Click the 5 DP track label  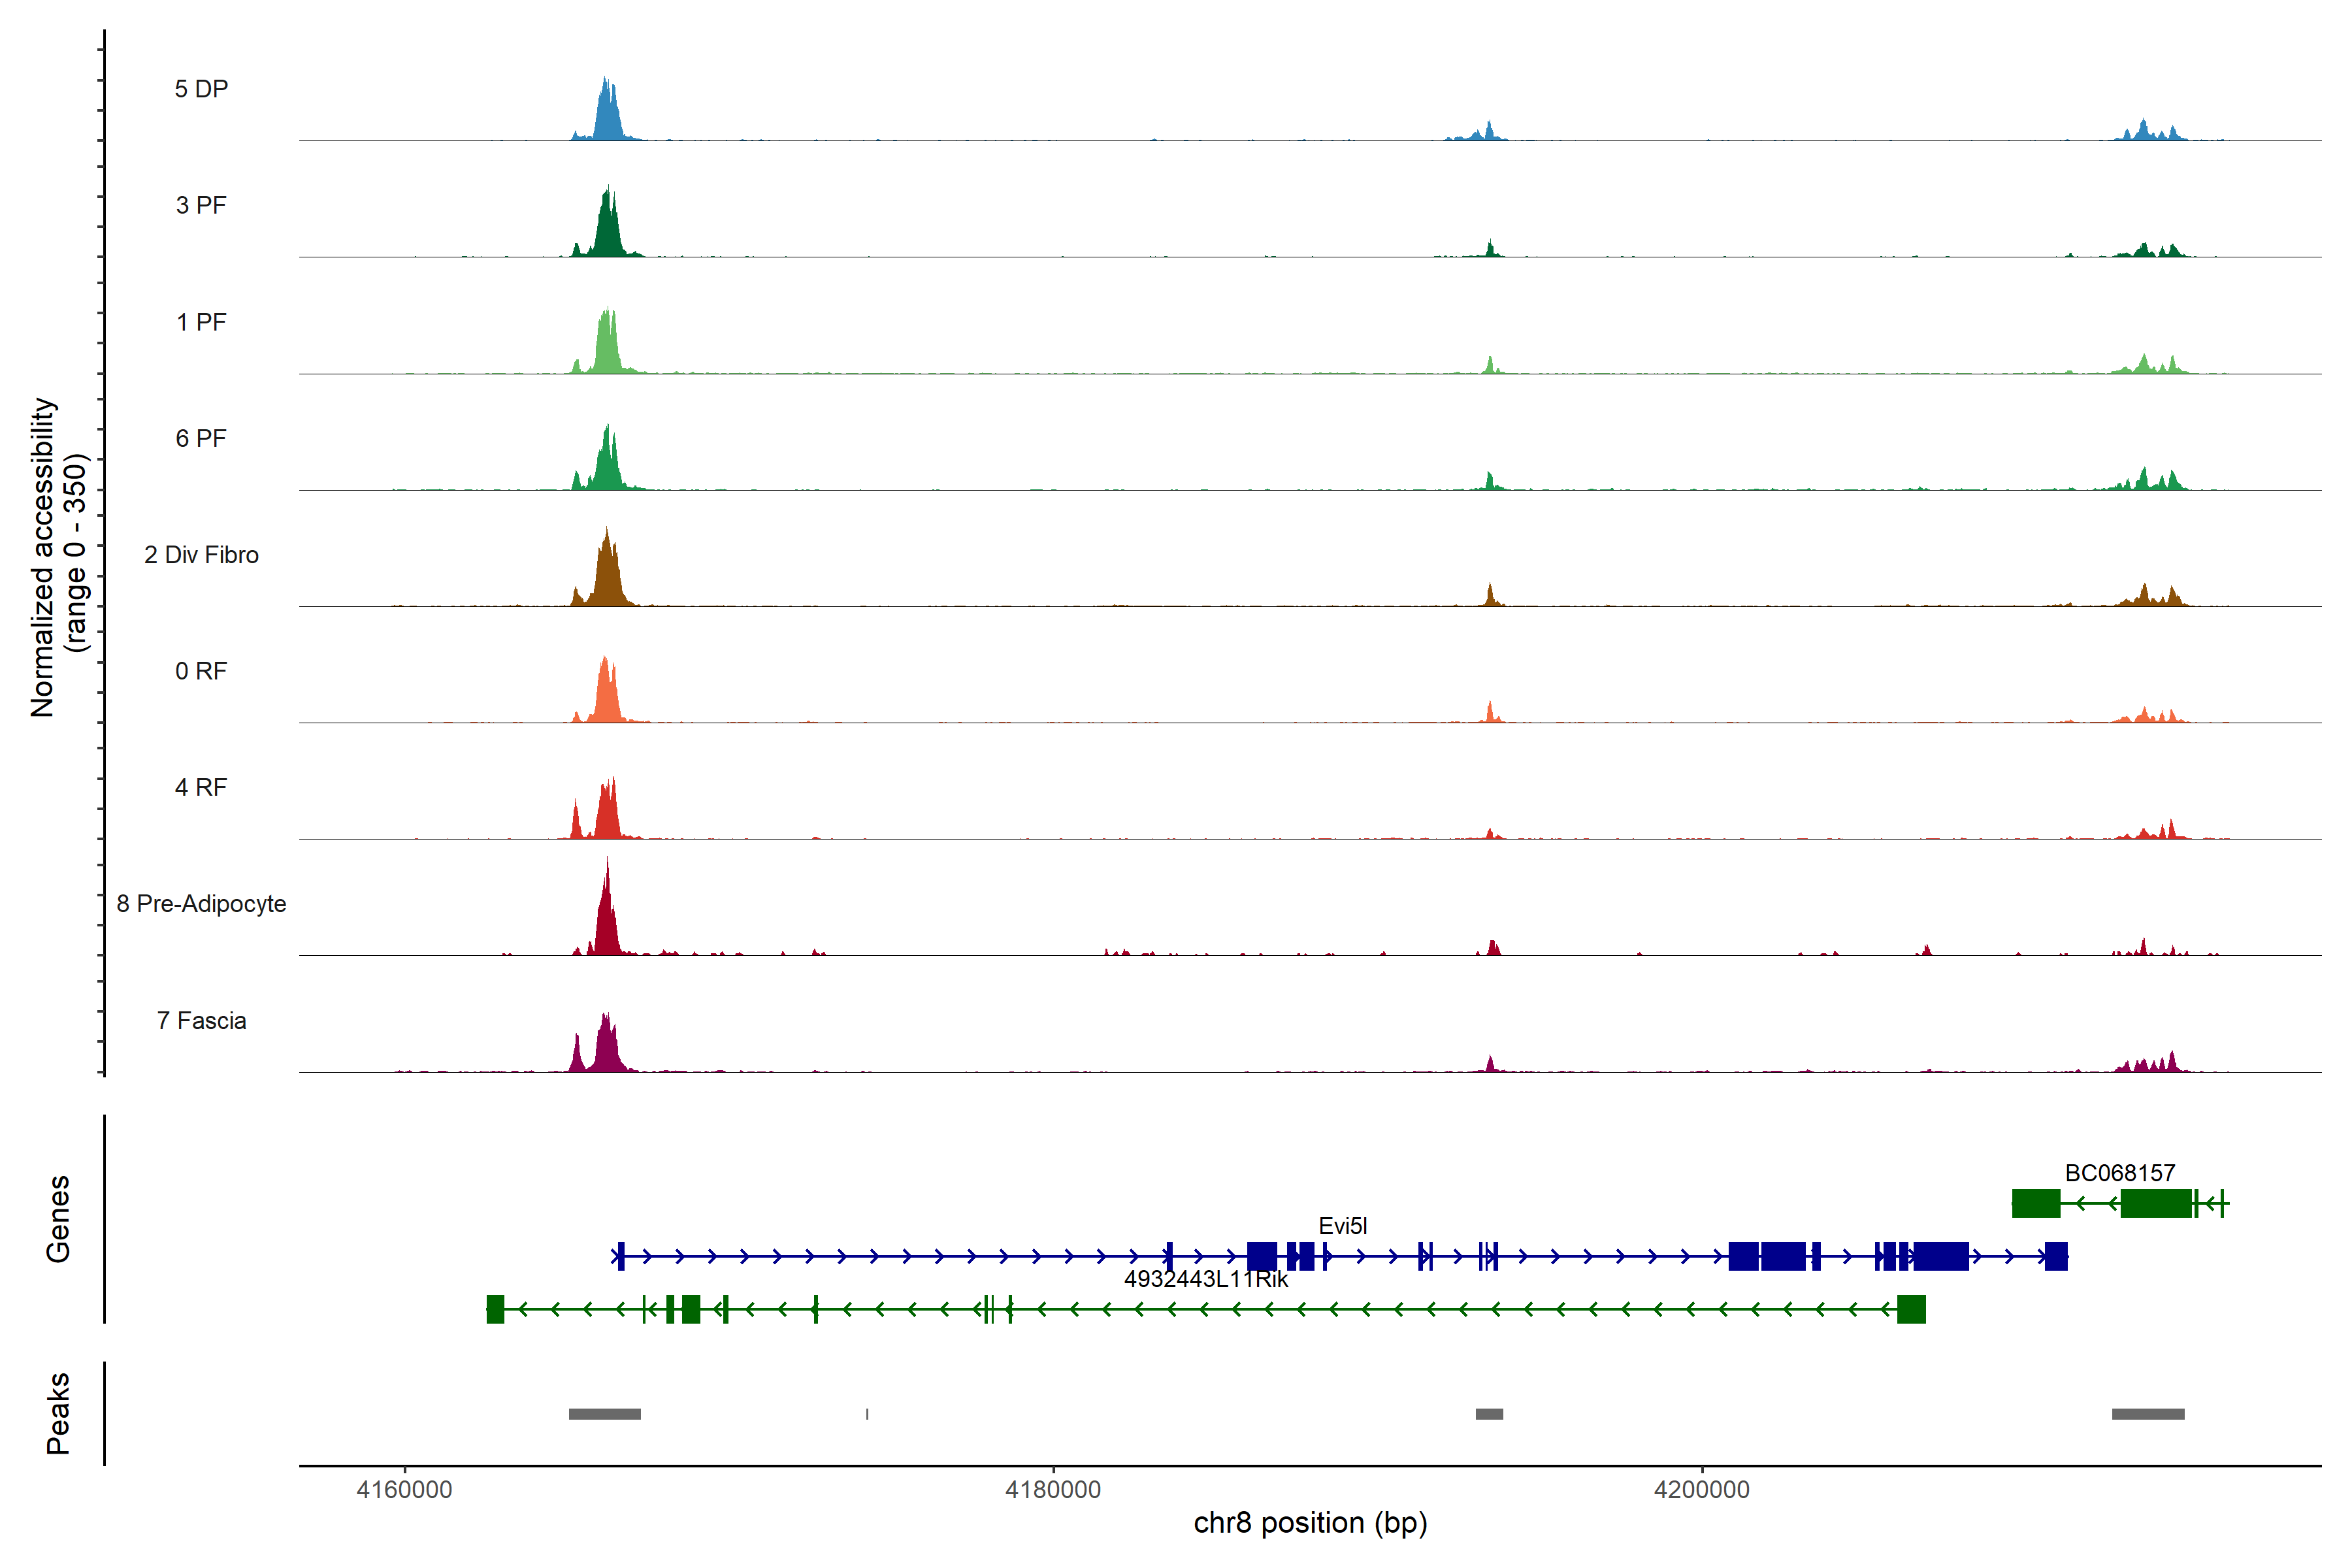point(201,89)
